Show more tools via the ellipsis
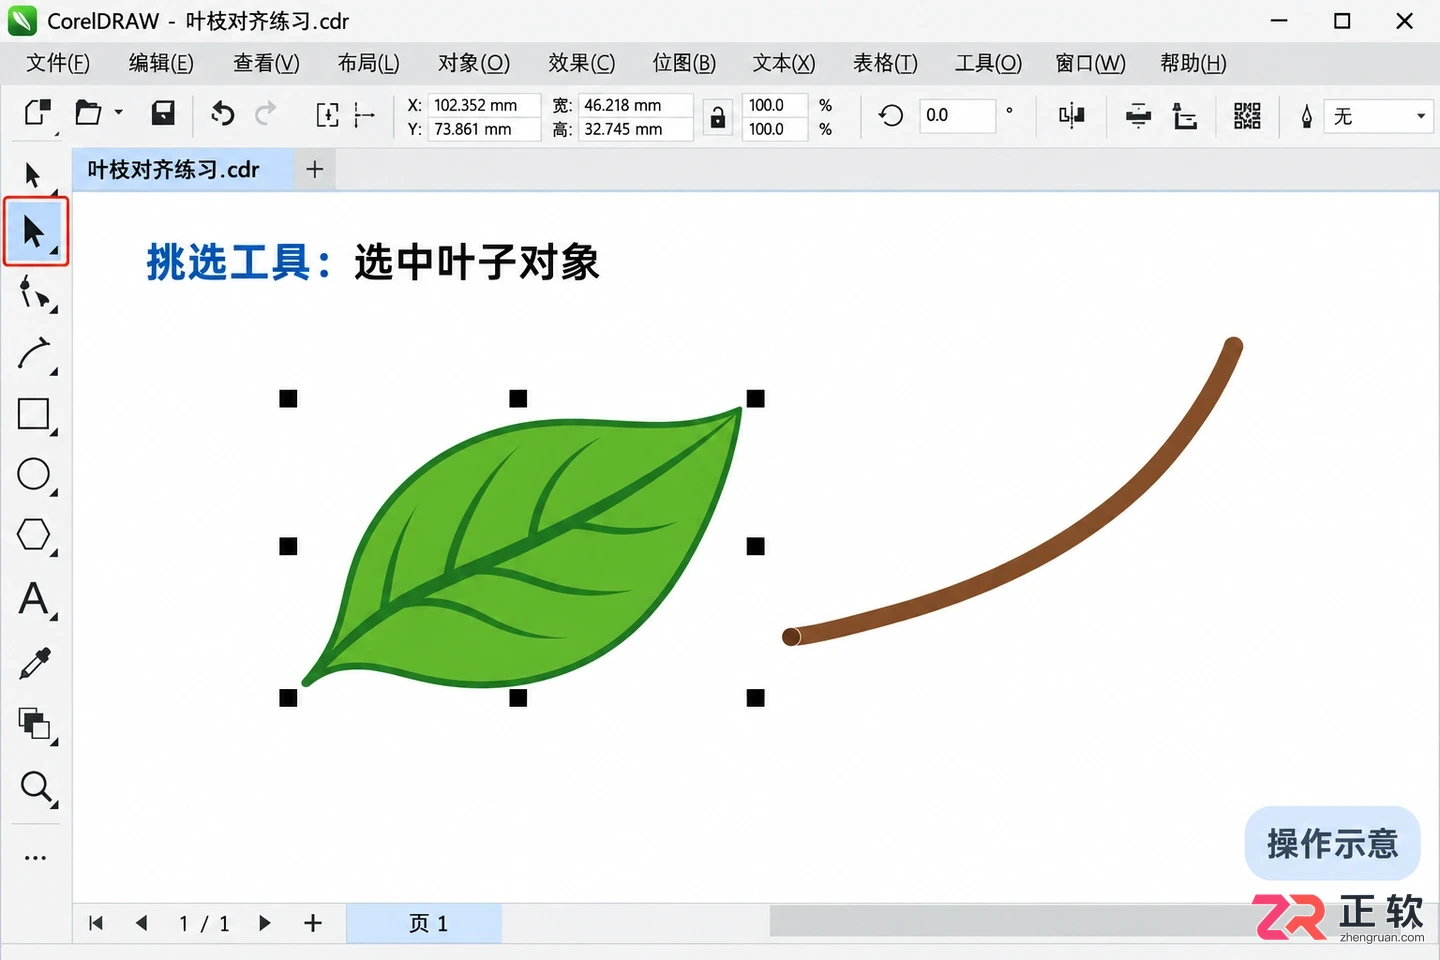The height and width of the screenshot is (960, 1440). point(35,857)
